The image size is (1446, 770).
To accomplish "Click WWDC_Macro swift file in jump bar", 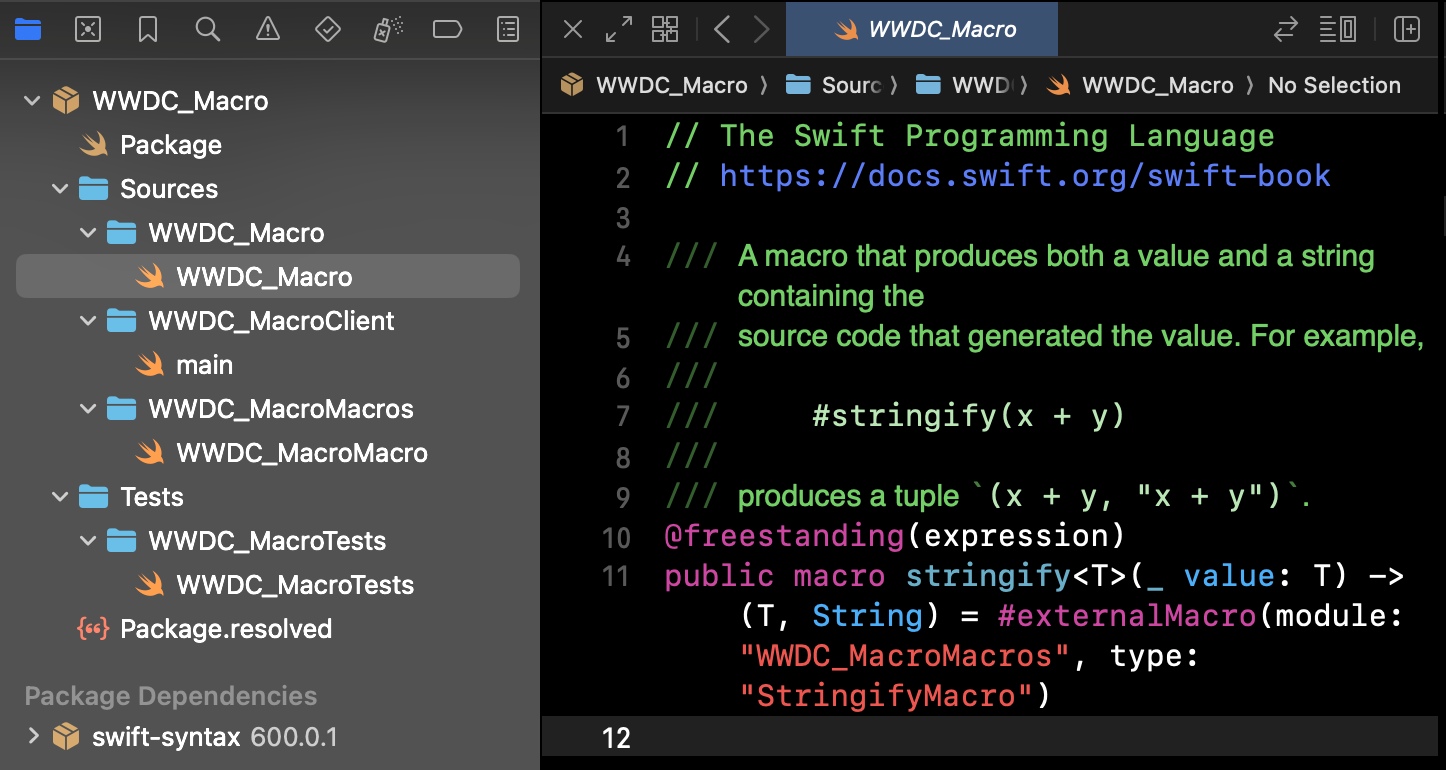I will (x=1139, y=85).
